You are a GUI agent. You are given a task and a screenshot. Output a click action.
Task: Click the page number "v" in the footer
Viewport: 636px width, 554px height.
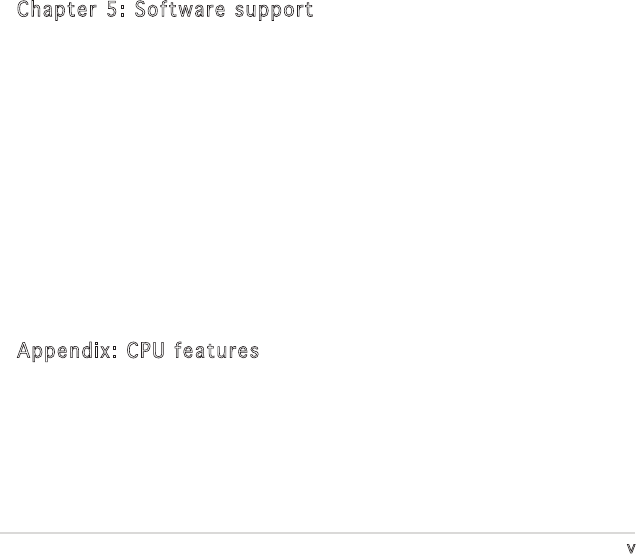(x=630, y=546)
